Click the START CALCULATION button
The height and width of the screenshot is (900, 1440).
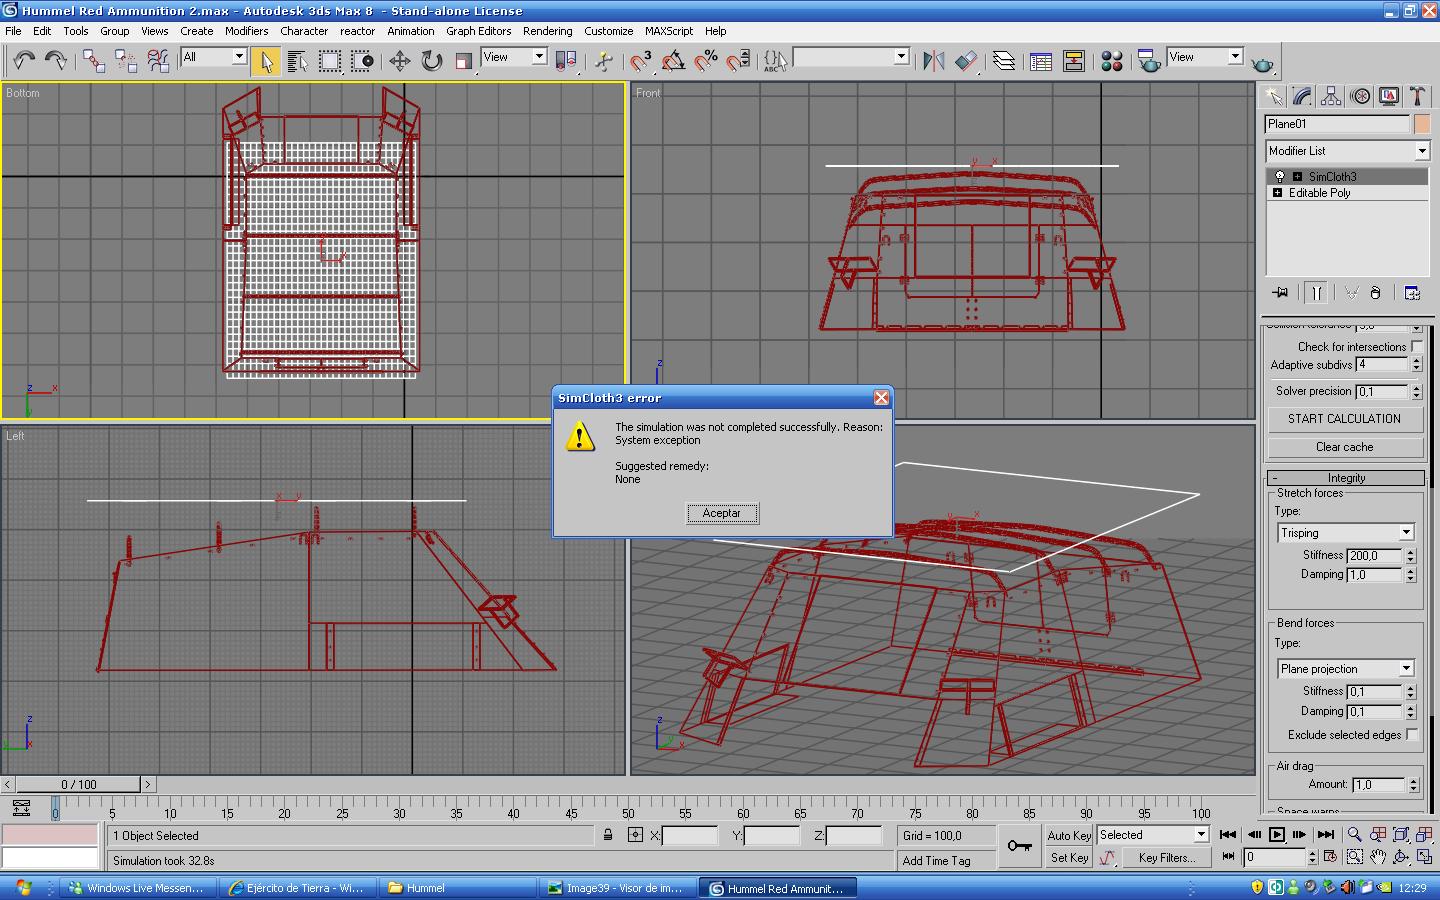point(1345,419)
